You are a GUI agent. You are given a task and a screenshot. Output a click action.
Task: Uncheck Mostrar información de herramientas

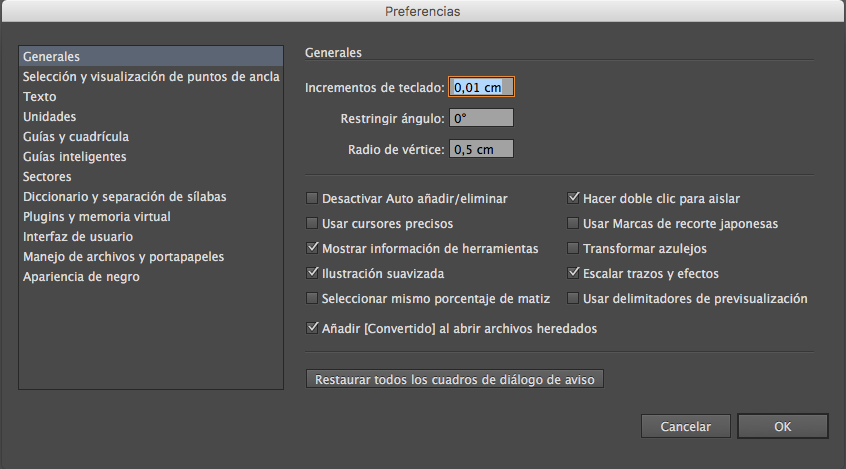[x=313, y=248]
